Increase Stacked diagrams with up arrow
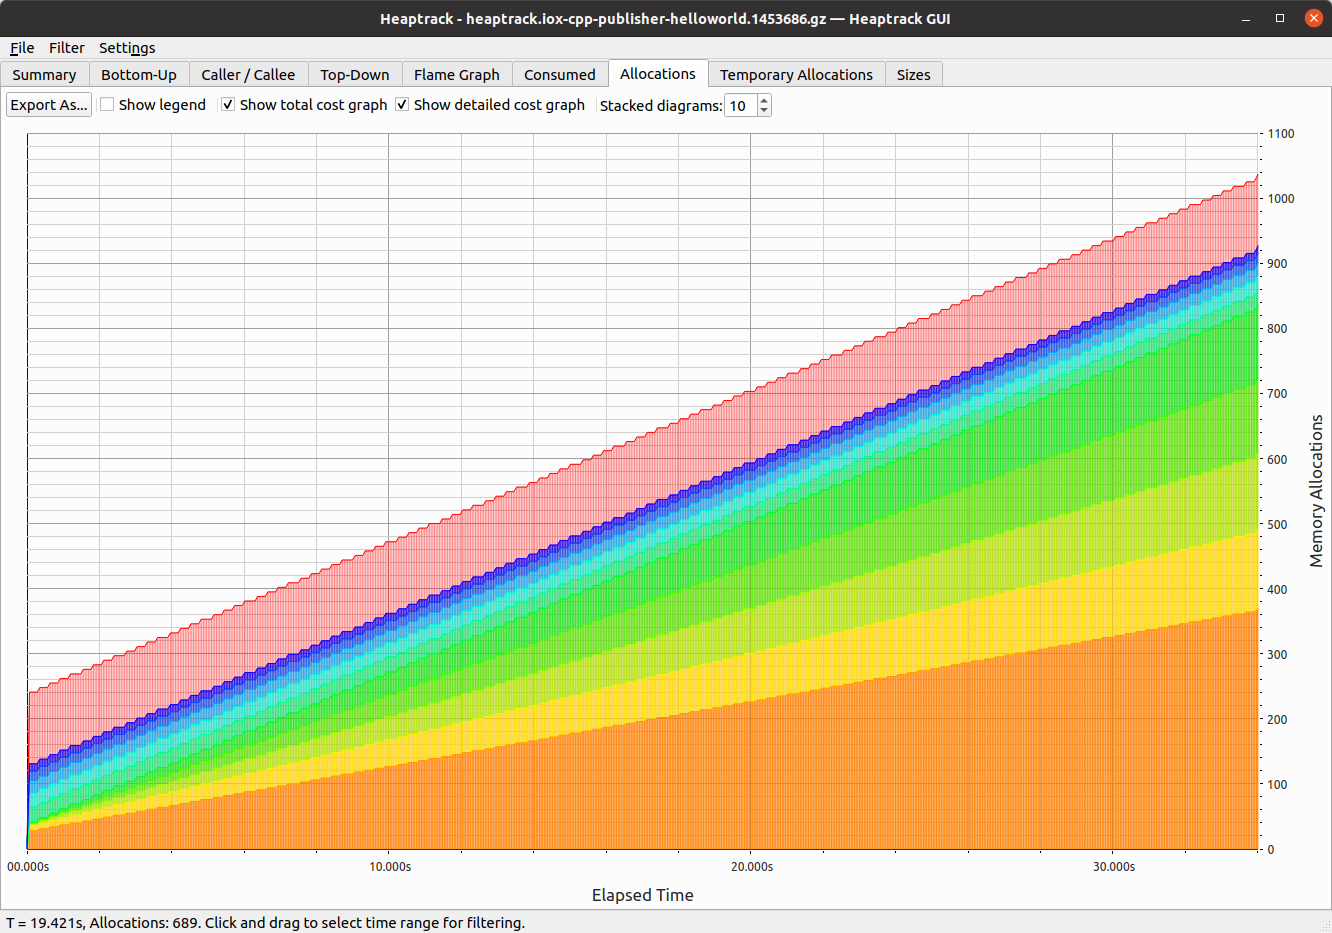 coord(762,99)
